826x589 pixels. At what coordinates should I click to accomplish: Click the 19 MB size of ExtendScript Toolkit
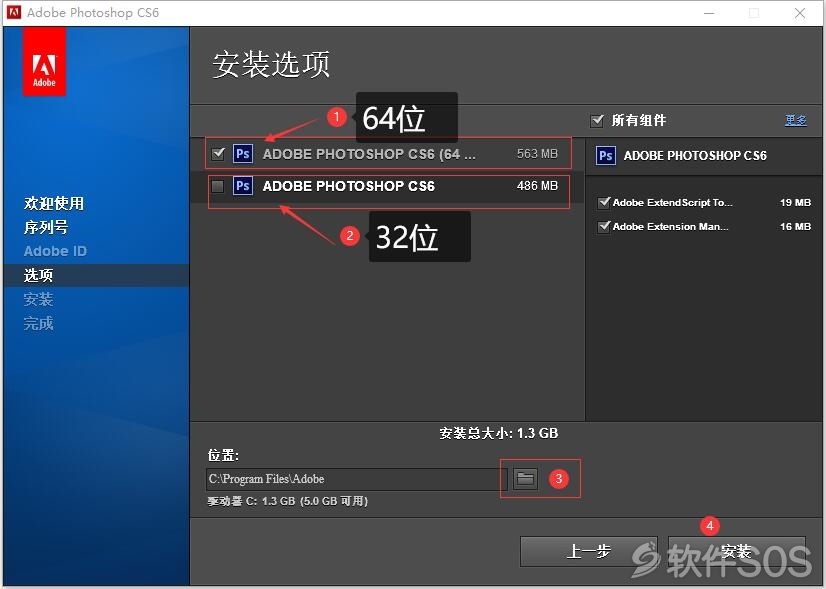tap(795, 203)
